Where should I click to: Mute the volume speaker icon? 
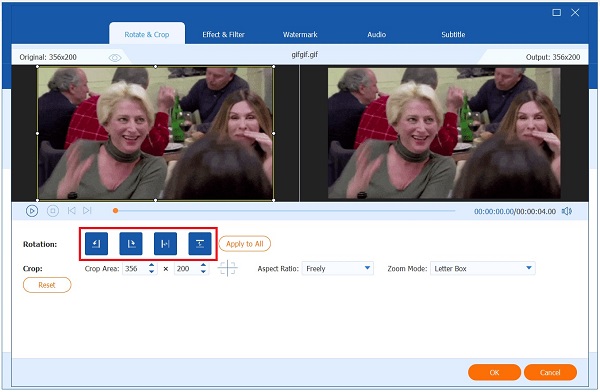pos(567,211)
